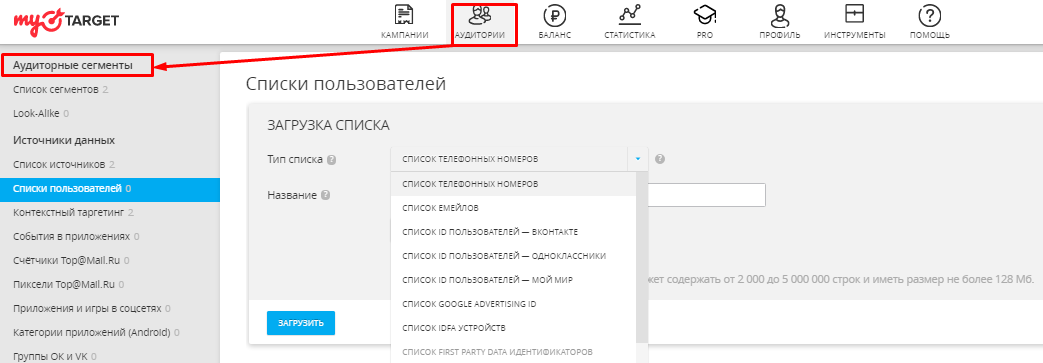The width and height of the screenshot is (1043, 363).
Task: Click help icon next to Название label
Action: point(325,195)
